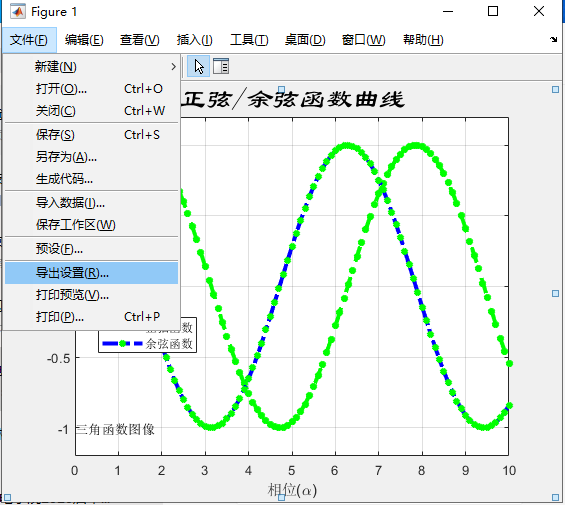Screen dimensions: 565x505
Task: Select the Edit Plot arrow tool
Action: [199, 67]
